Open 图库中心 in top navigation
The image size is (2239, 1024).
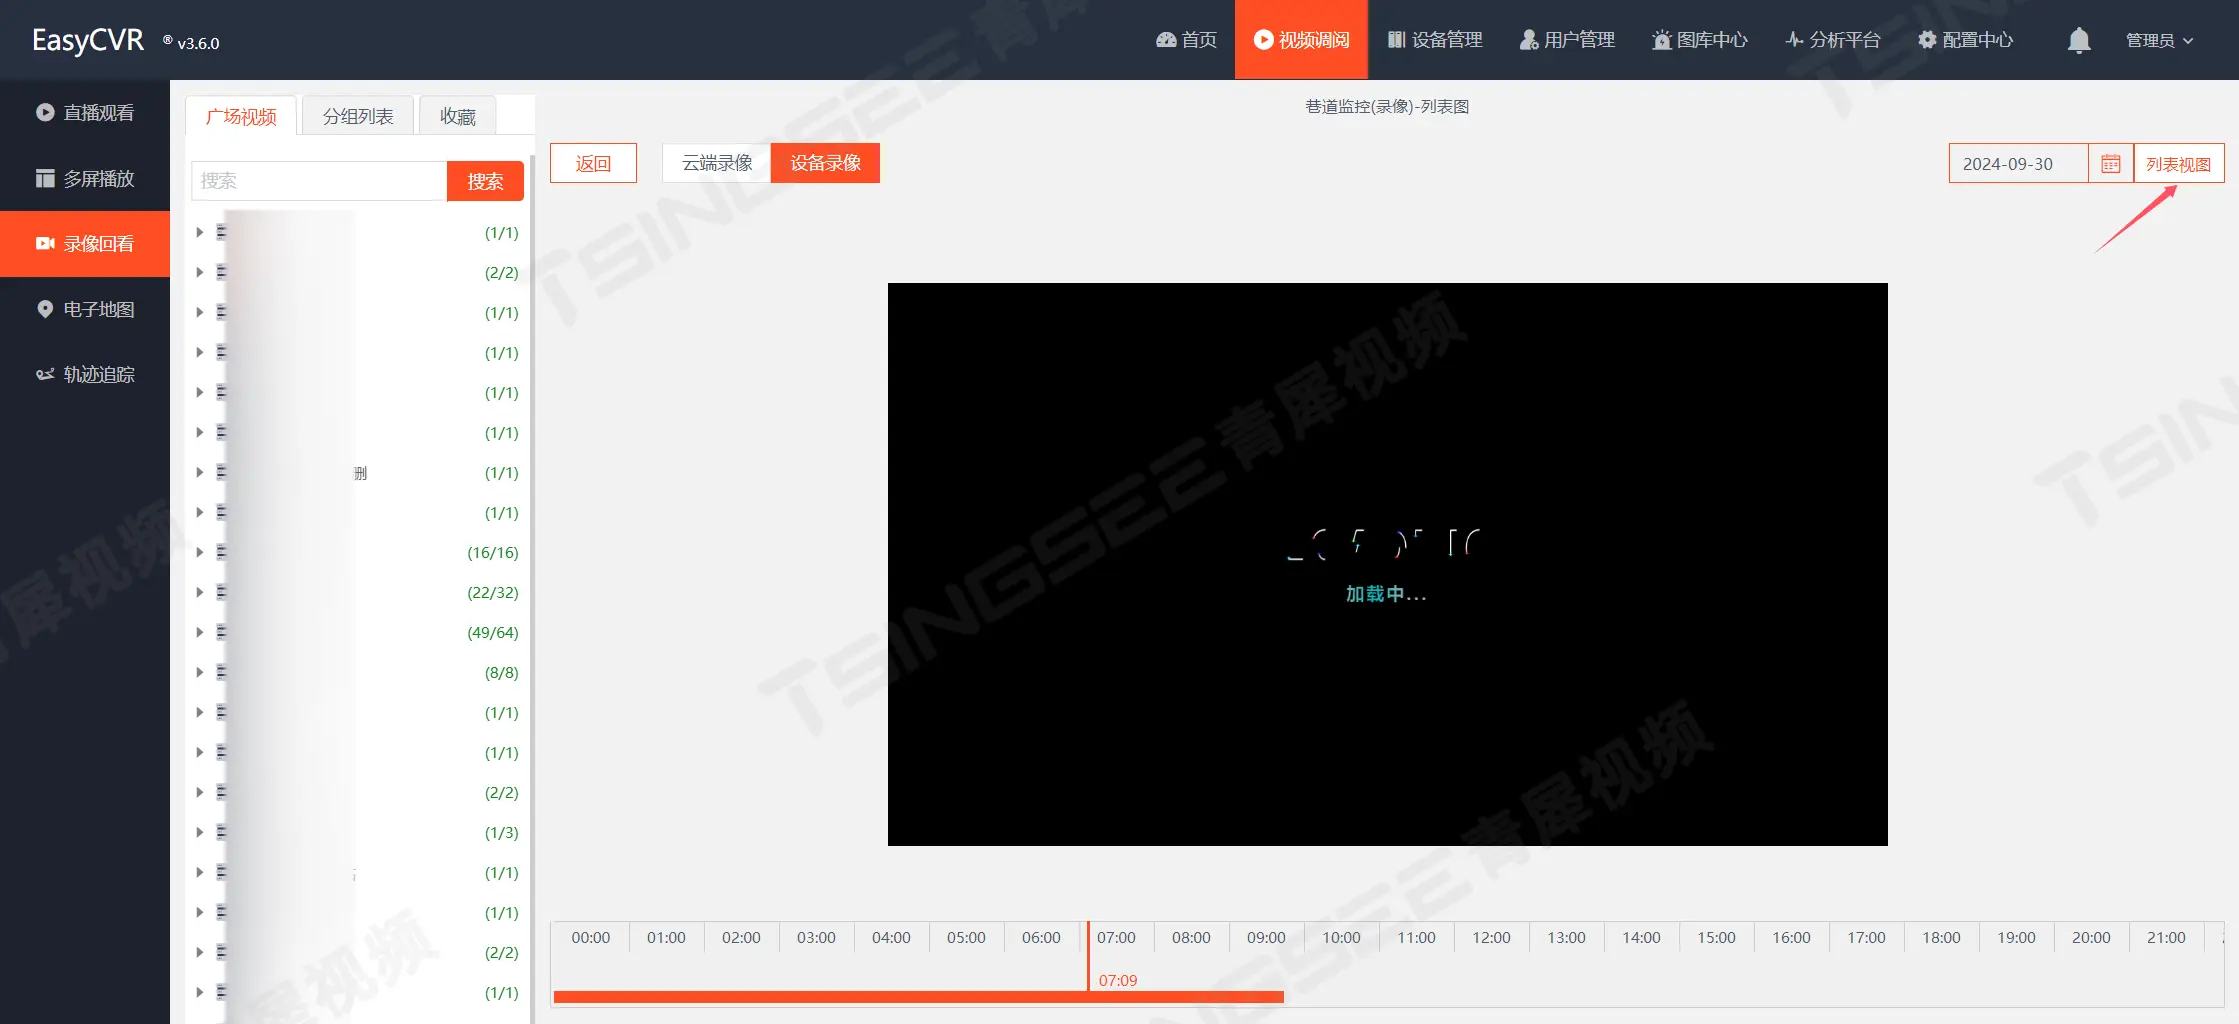click(1700, 40)
